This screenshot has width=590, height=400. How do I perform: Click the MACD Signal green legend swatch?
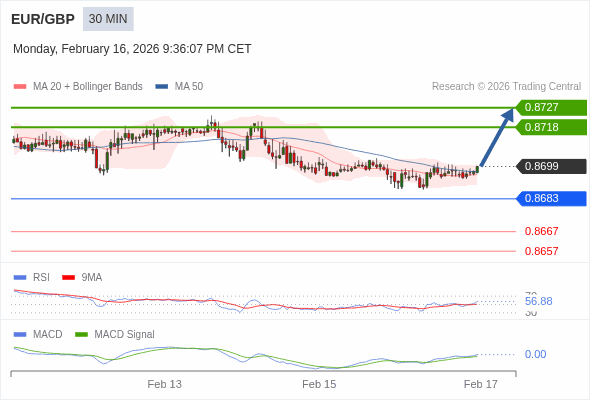81,335
